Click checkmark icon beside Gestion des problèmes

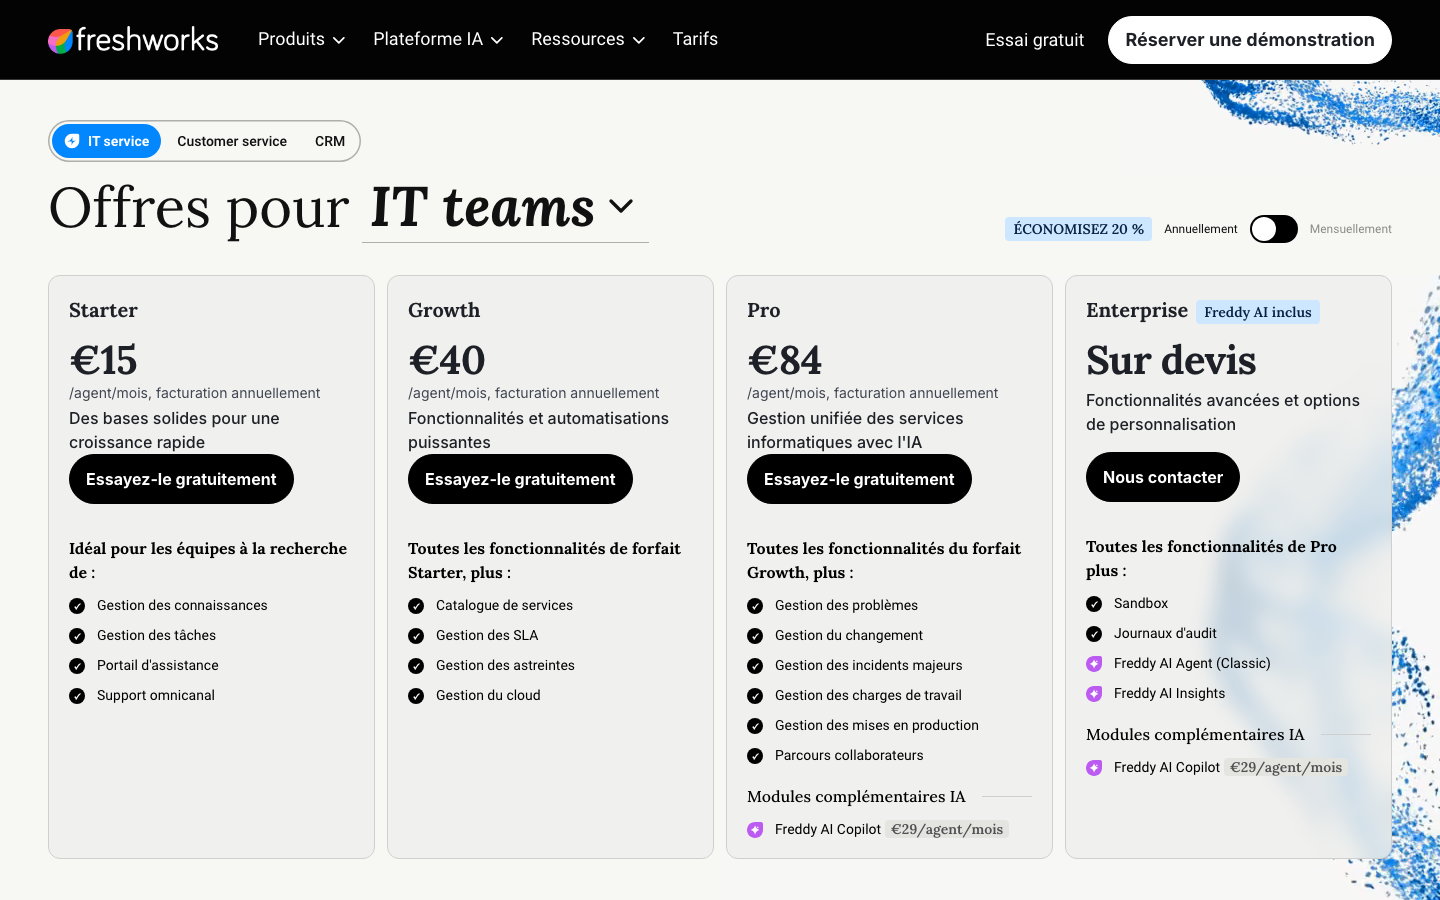coord(755,606)
